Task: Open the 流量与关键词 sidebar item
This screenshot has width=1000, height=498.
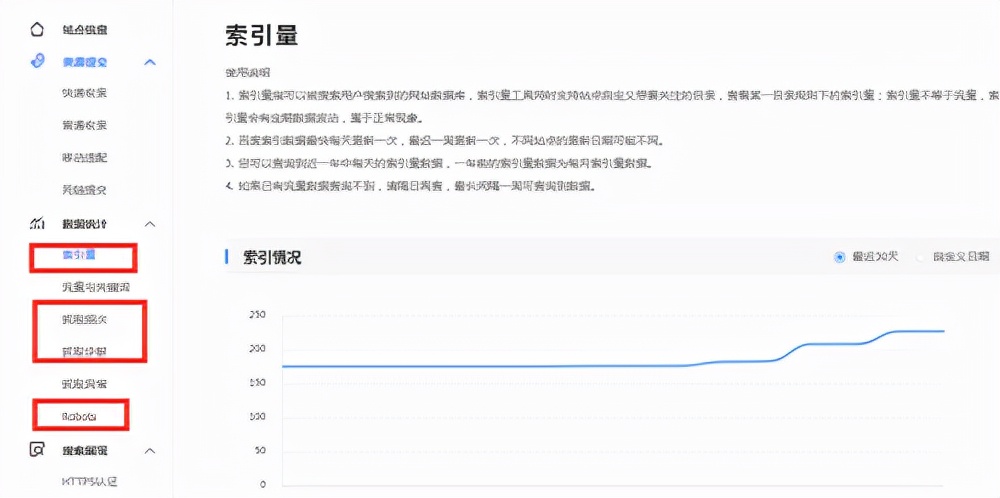Action: pyautogui.click(x=96, y=287)
